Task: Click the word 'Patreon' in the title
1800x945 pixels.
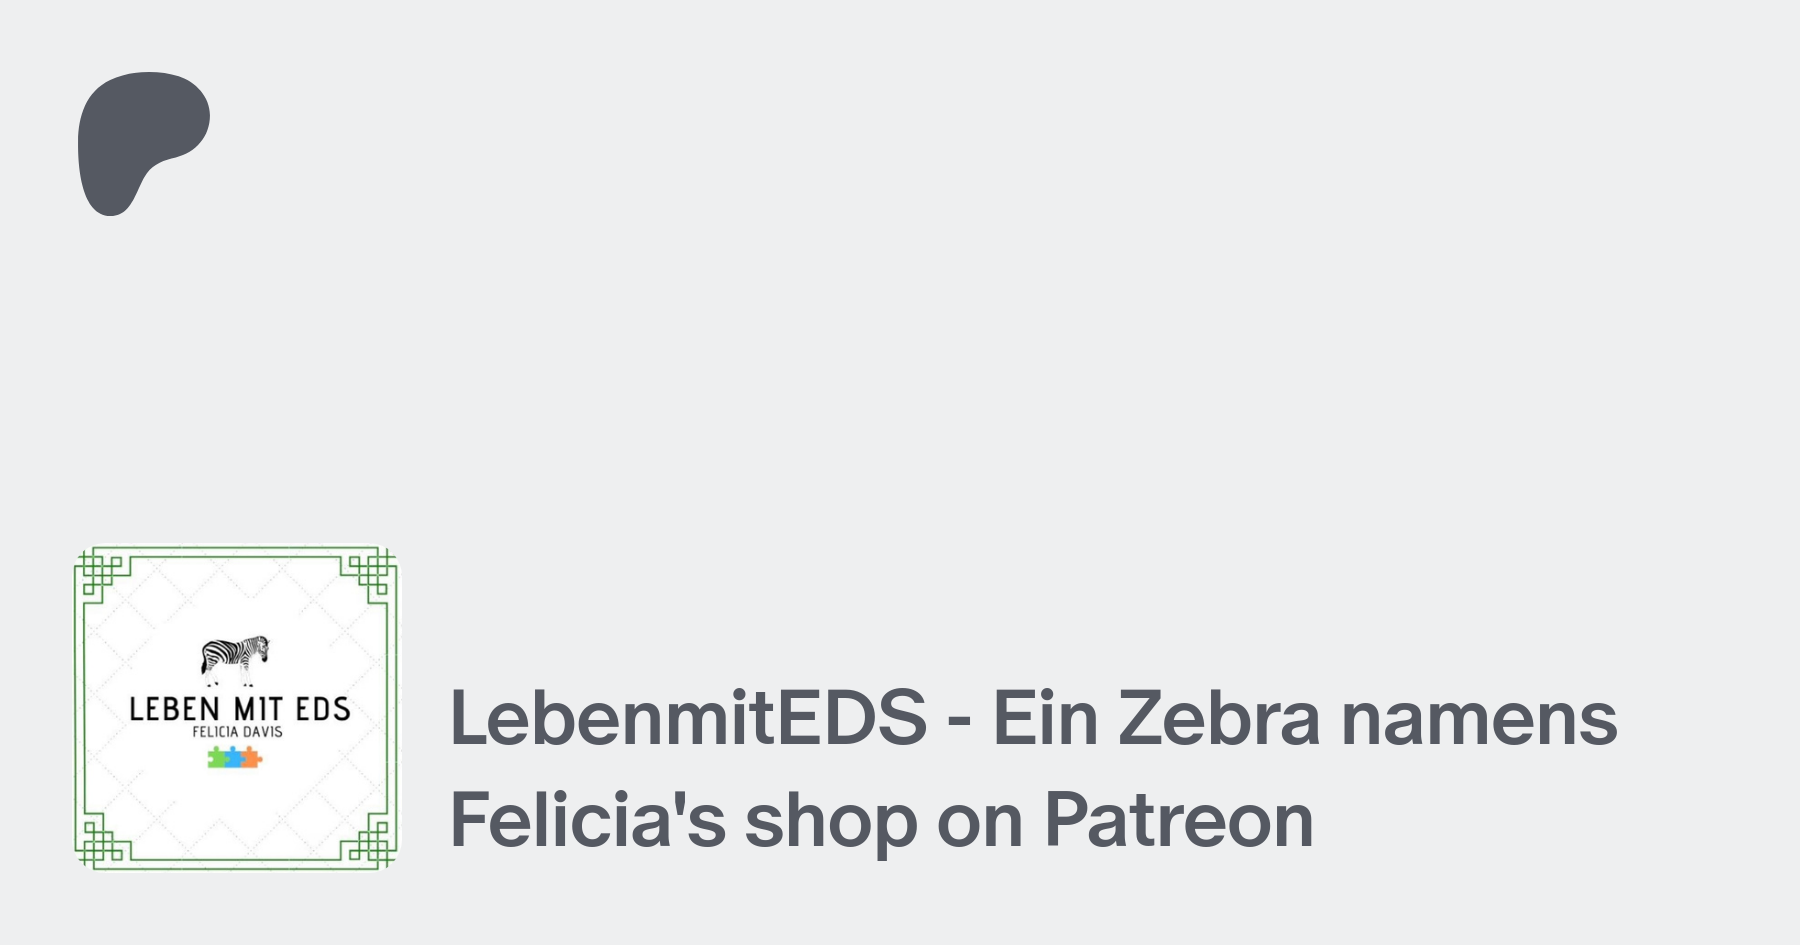Action: point(1178,820)
